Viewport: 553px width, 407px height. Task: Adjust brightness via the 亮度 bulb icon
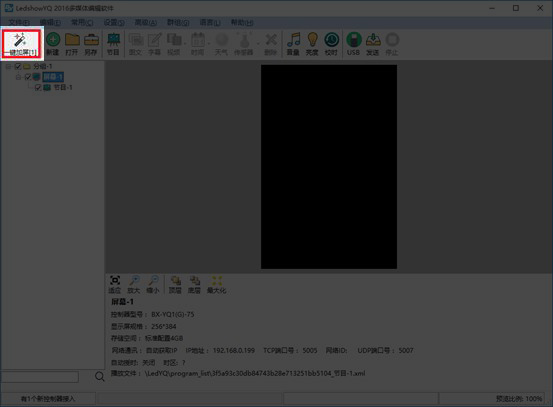[312, 44]
